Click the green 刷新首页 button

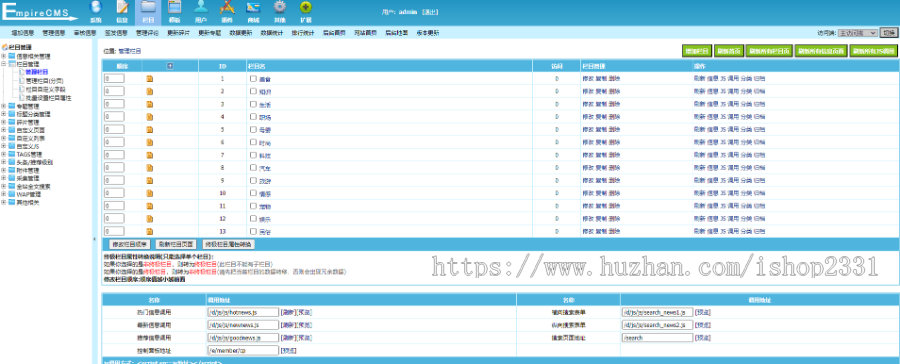point(728,51)
